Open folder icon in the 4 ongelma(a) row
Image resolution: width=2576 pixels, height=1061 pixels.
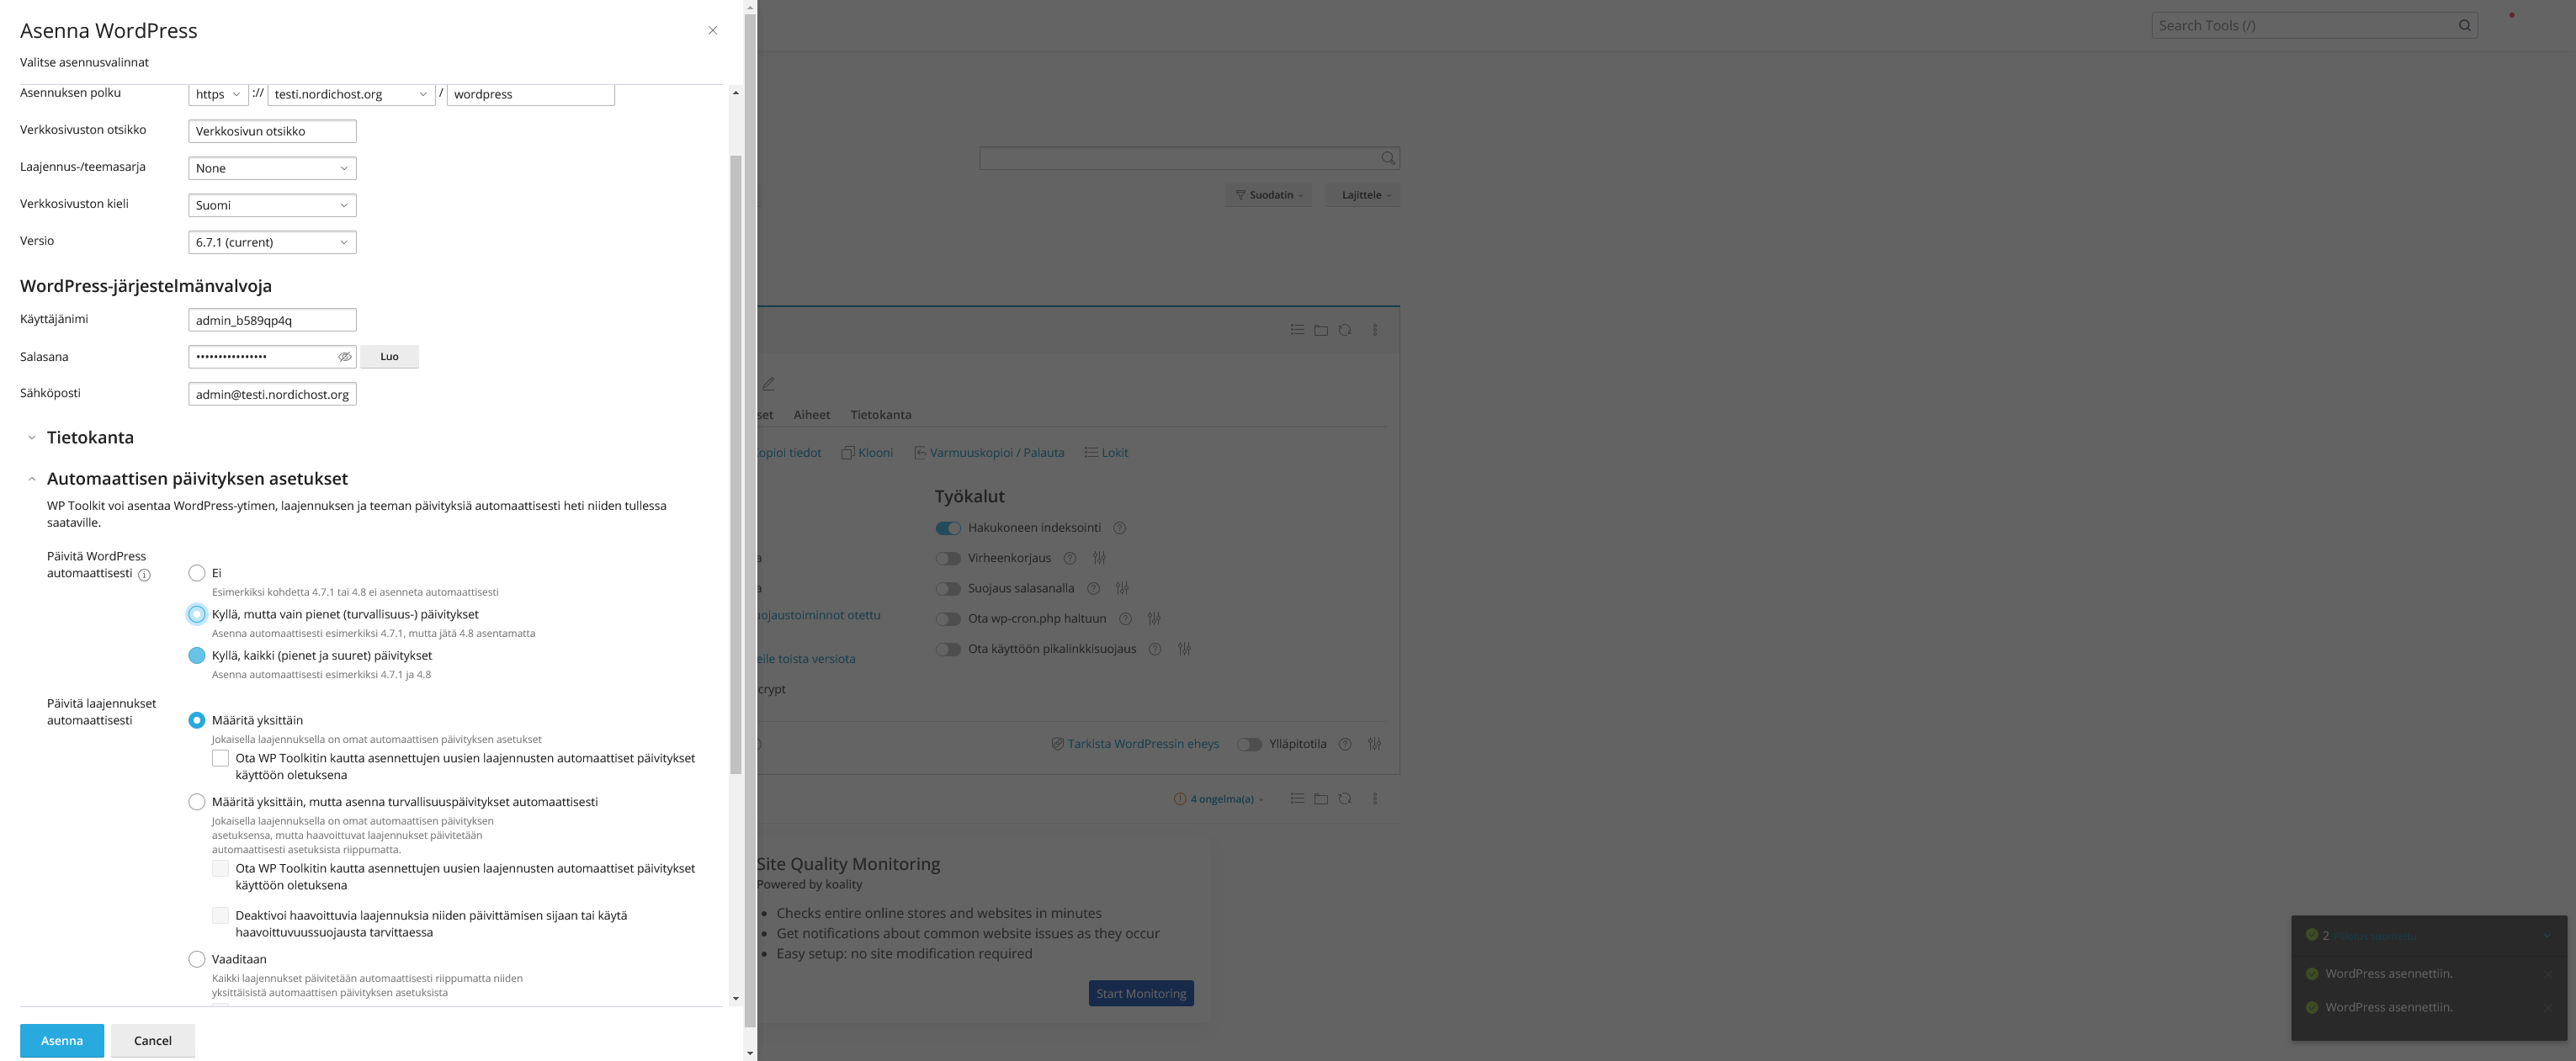click(x=1321, y=799)
